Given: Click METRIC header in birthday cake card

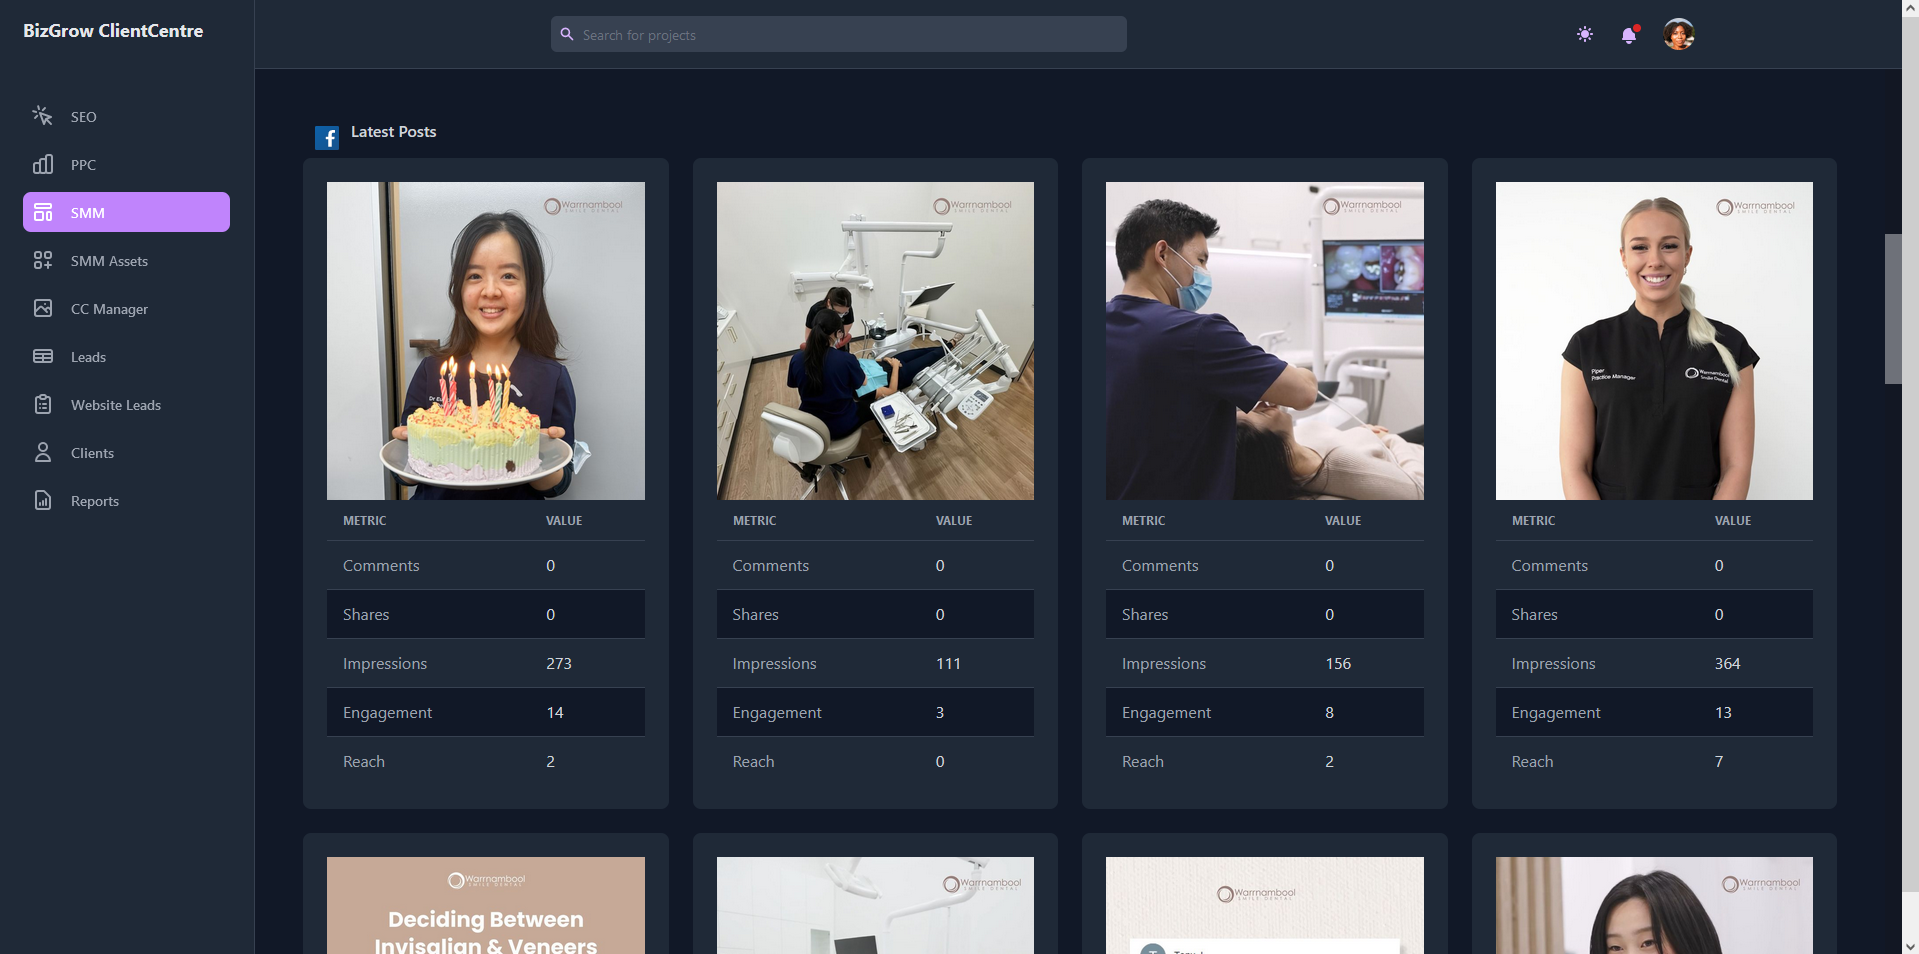Looking at the screenshot, I should tap(364, 521).
